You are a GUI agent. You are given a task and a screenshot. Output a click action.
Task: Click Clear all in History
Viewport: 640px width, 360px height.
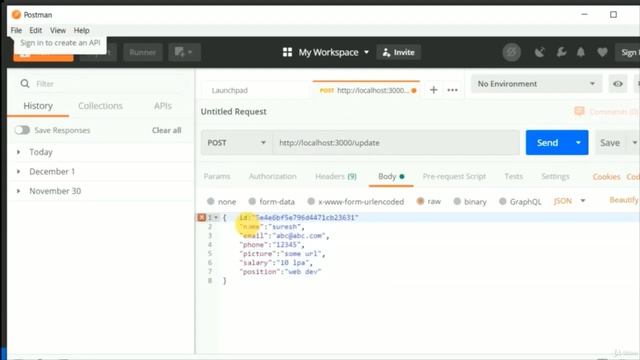coord(167,130)
